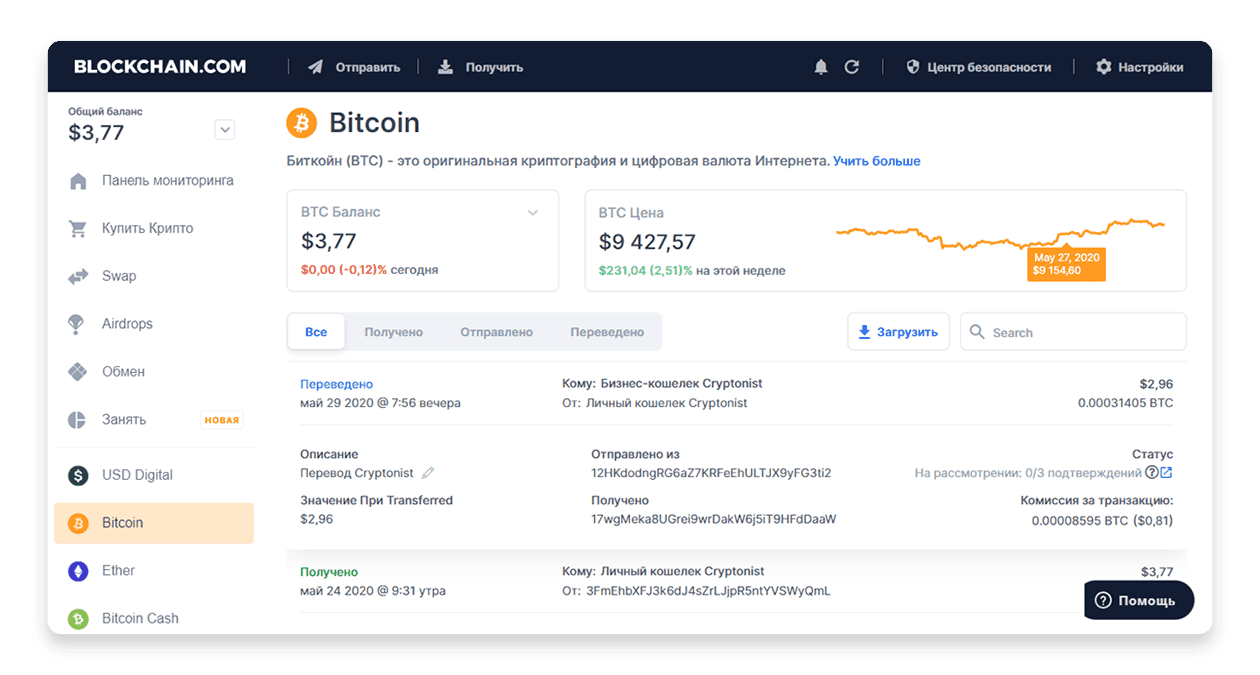Click the house icon for dashboard
This screenshot has width=1260, height=675.
(78, 181)
